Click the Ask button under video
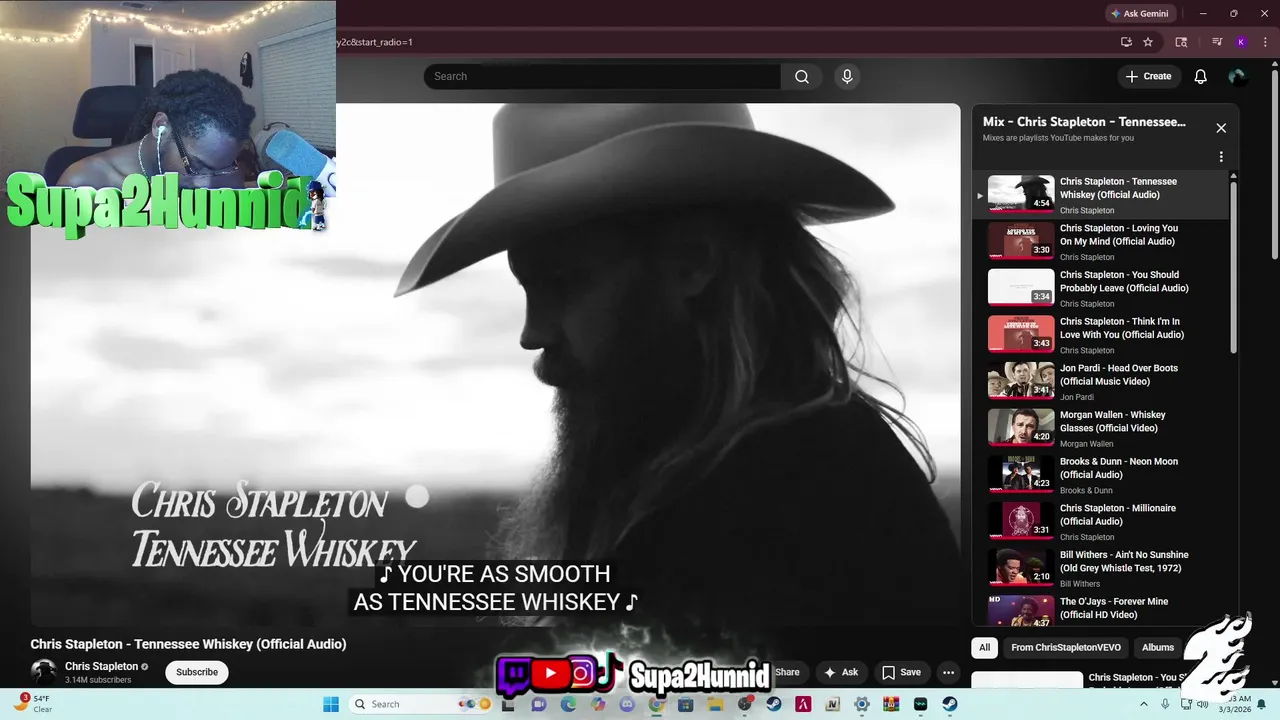This screenshot has width=1280, height=720. 840,672
